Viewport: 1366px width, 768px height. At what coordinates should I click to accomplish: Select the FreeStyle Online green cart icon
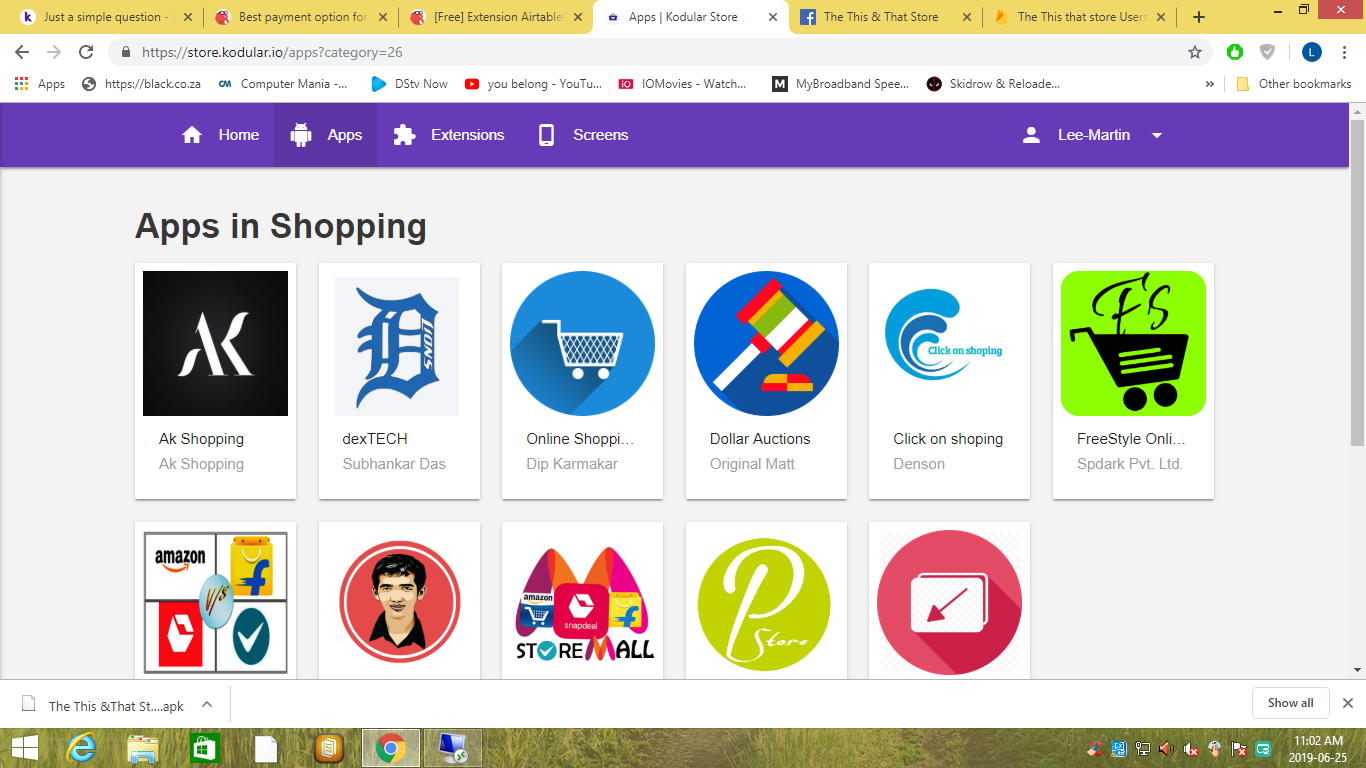1133,343
